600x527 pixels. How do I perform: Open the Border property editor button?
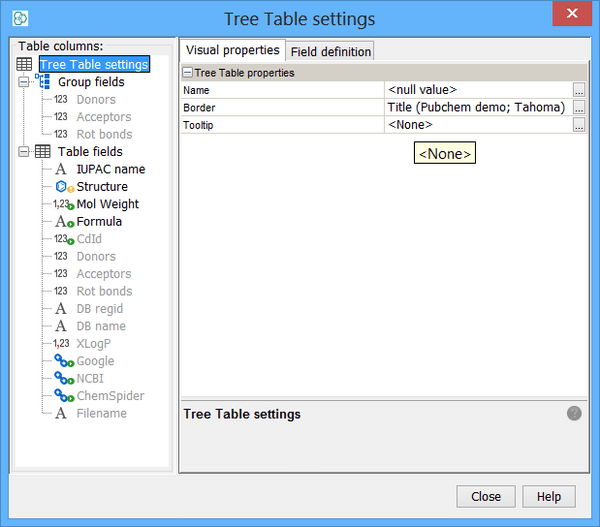click(579, 108)
